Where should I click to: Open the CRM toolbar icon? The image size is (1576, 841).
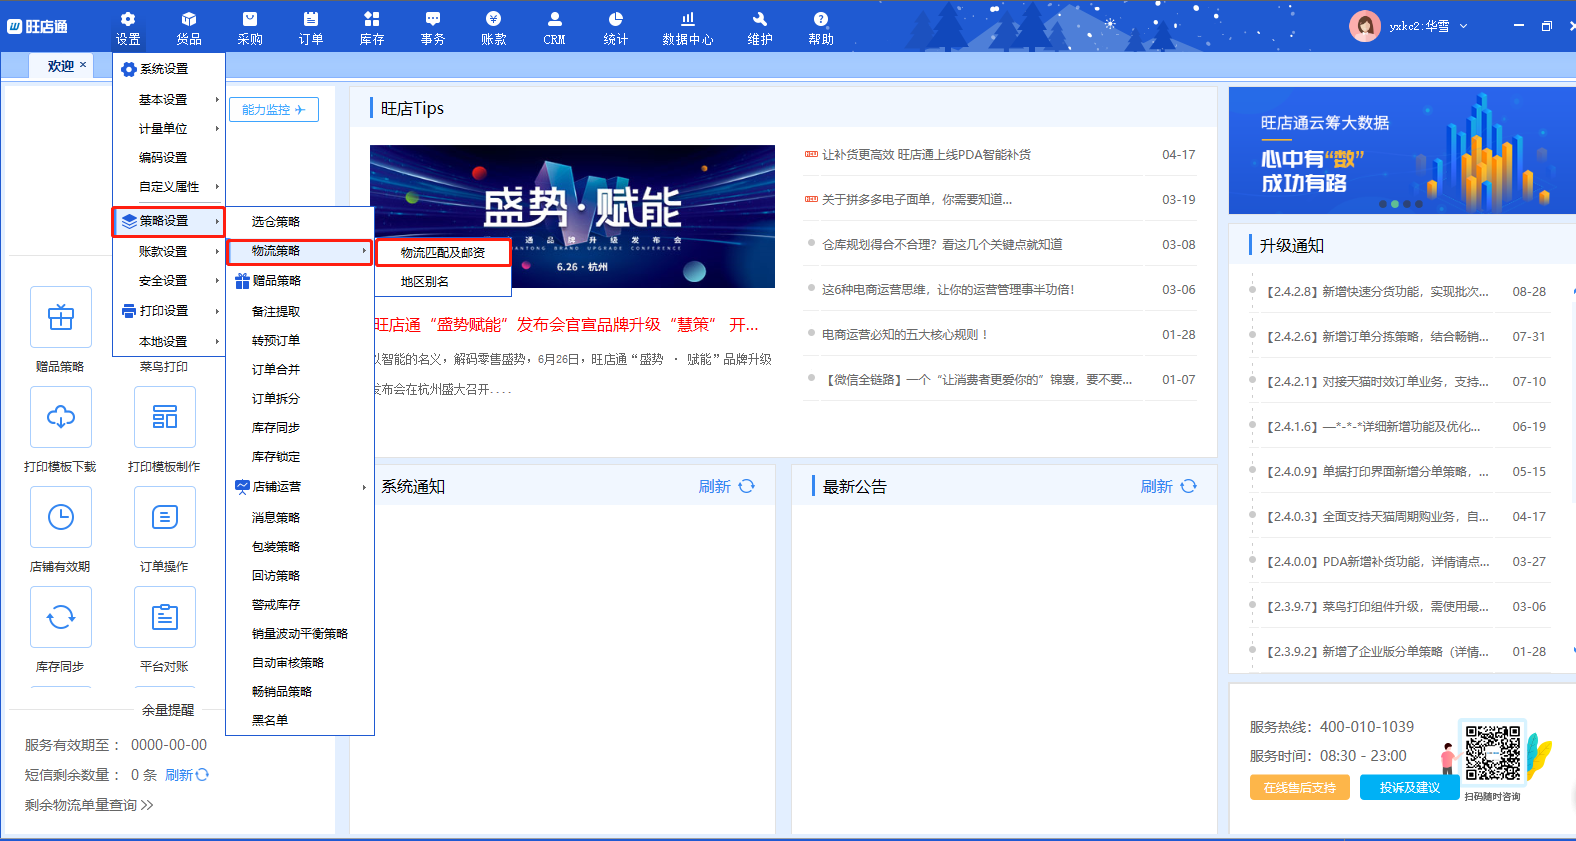pyautogui.click(x=555, y=28)
